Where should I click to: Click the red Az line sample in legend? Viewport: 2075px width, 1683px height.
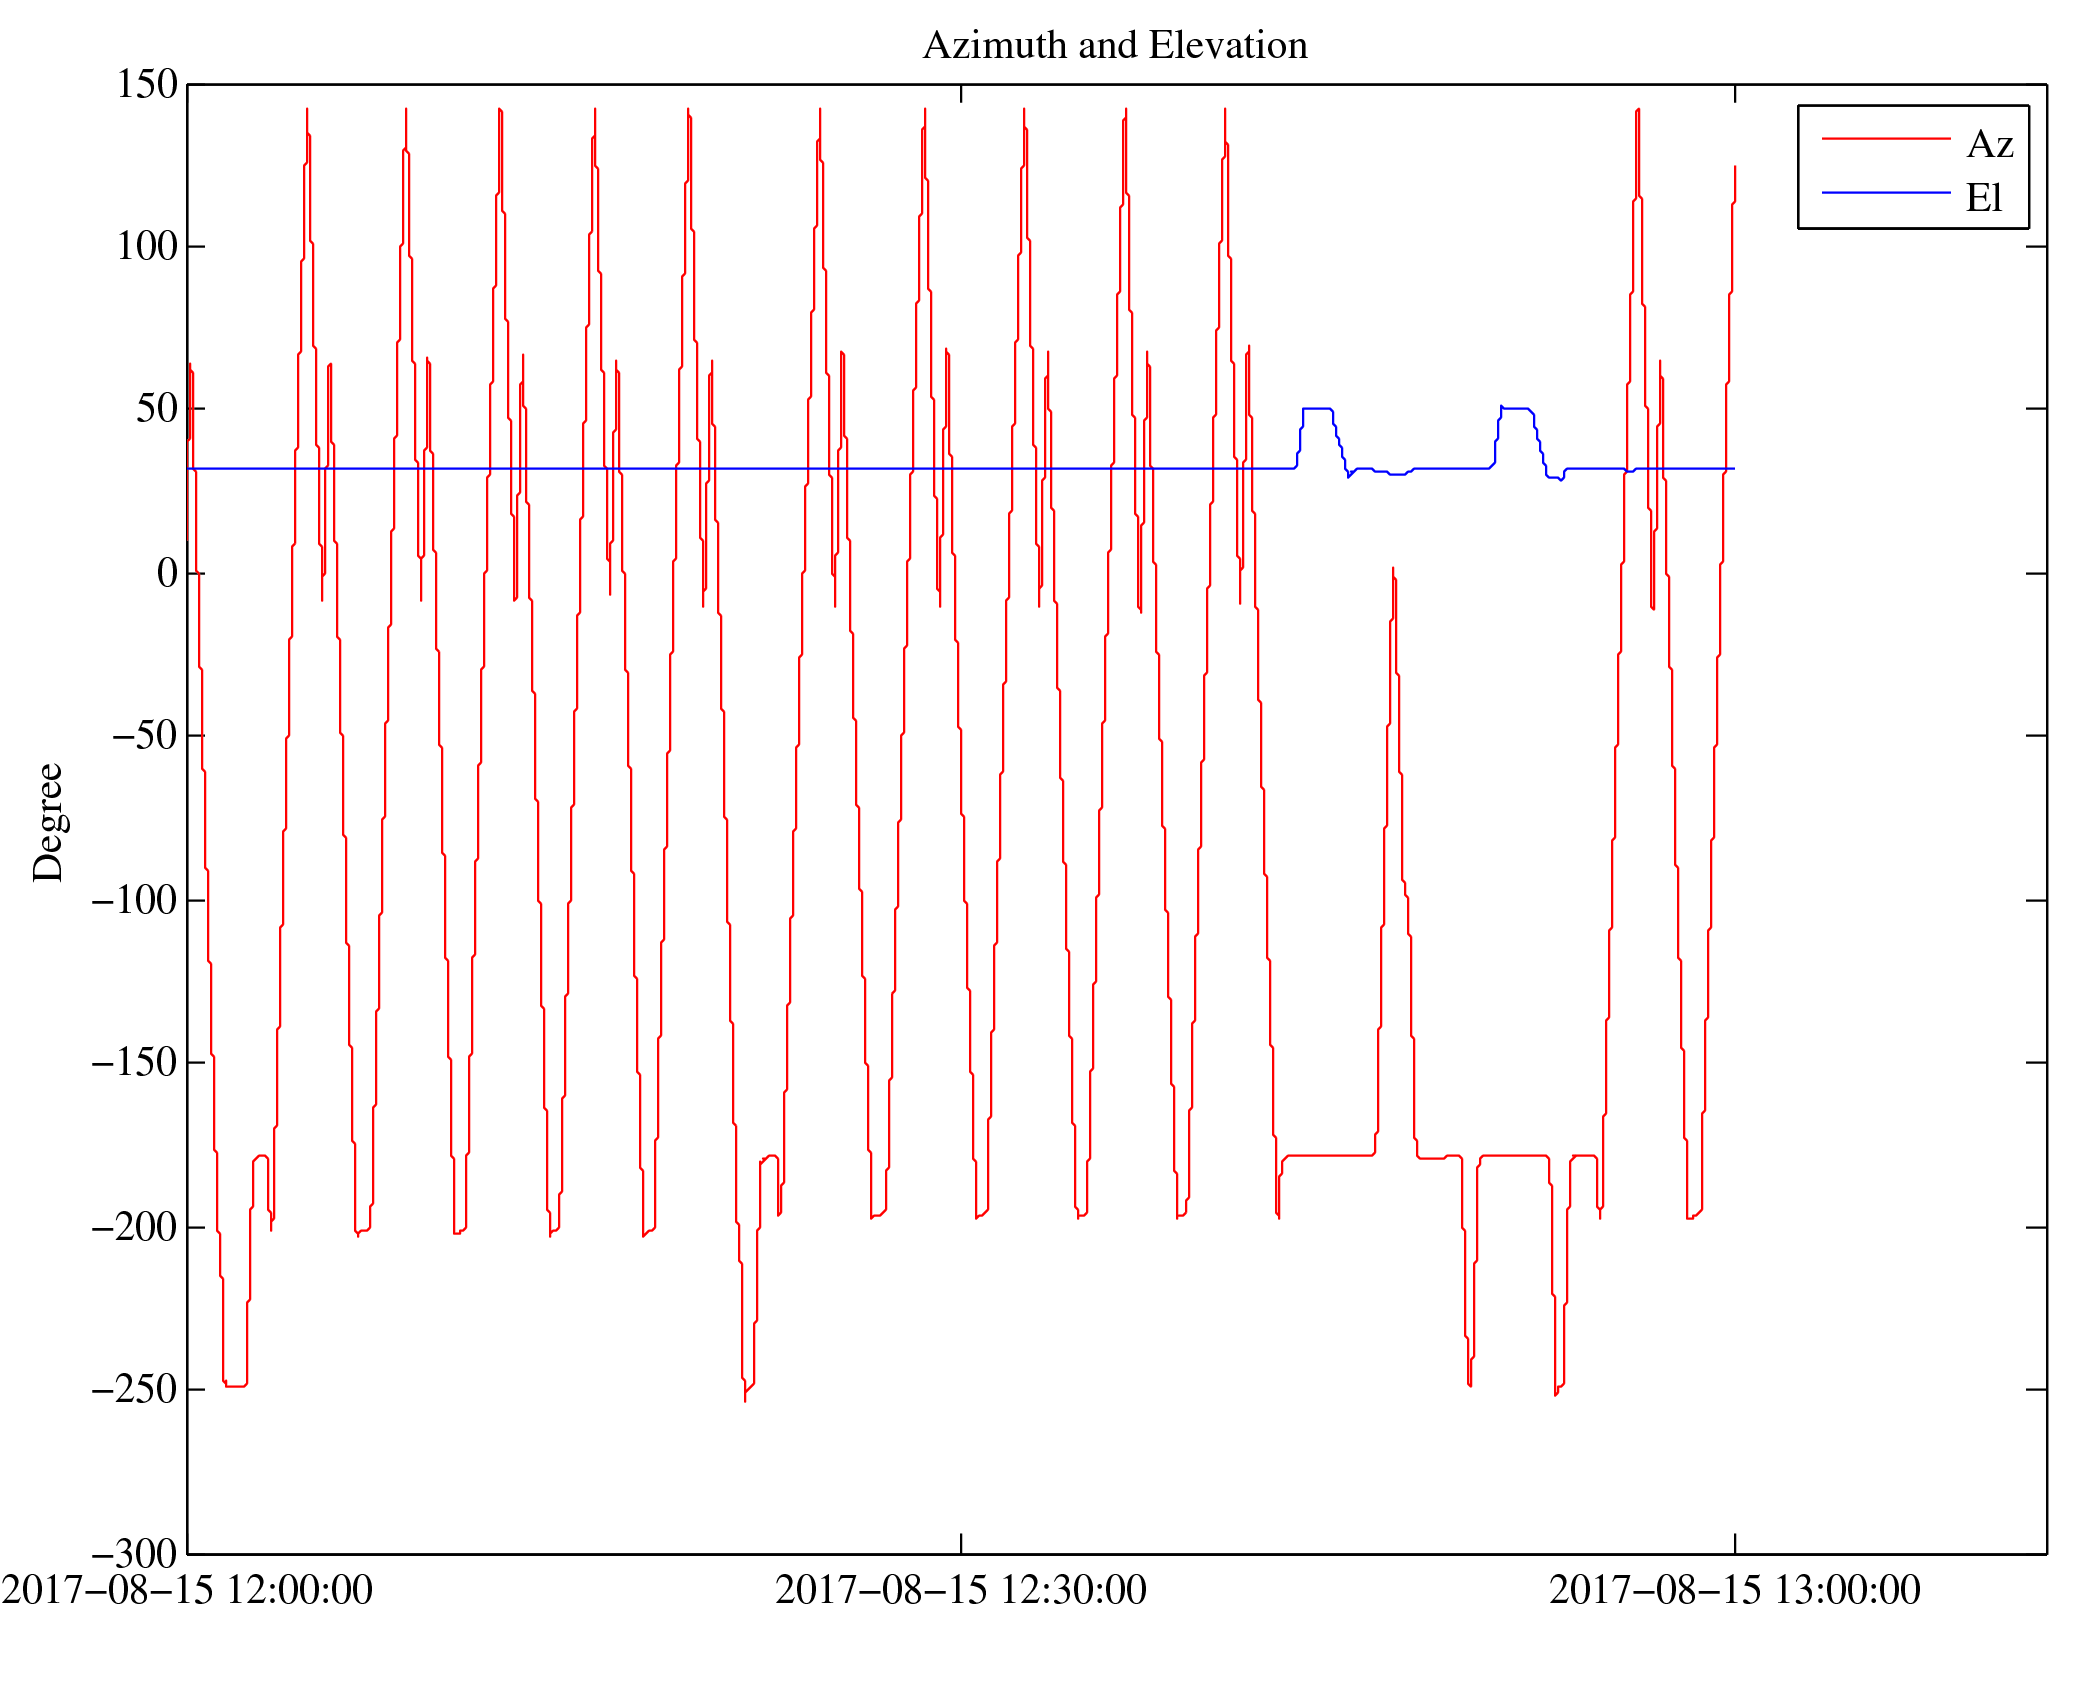click(1886, 139)
